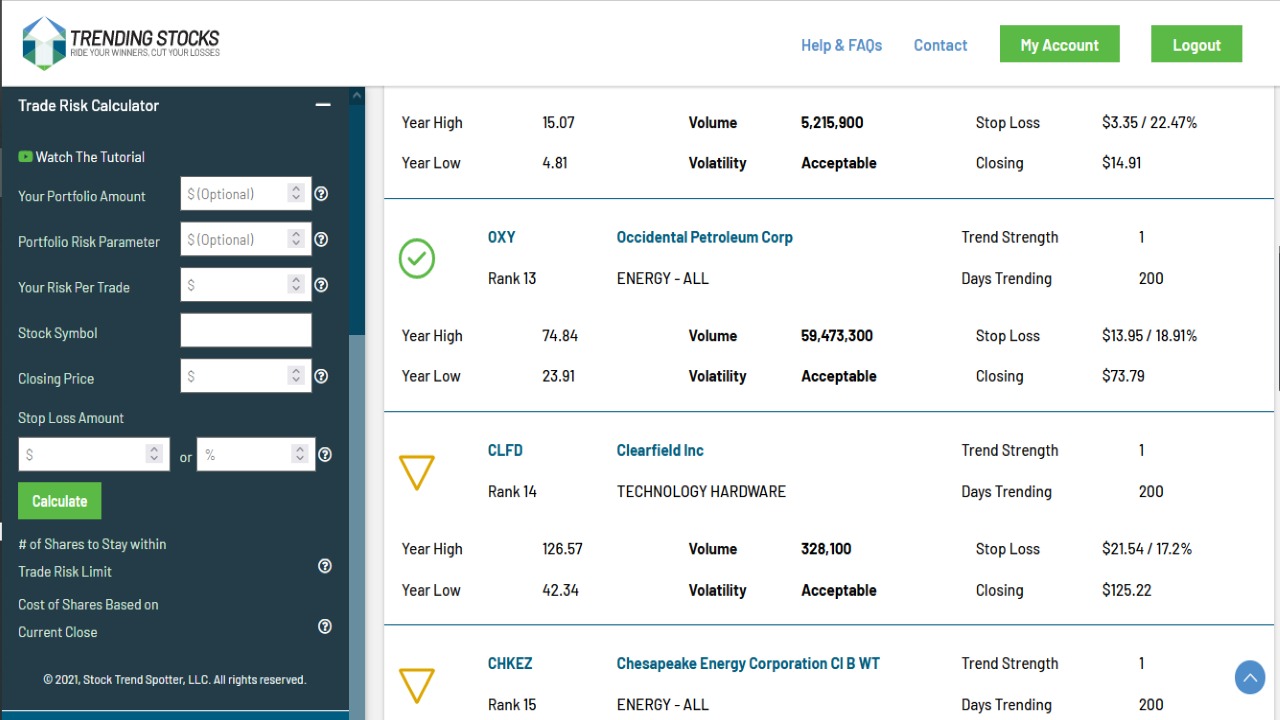The image size is (1280, 720).
Task: Collapse the Trade Risk Calculator panel
Action: click(x=323, y=105)
